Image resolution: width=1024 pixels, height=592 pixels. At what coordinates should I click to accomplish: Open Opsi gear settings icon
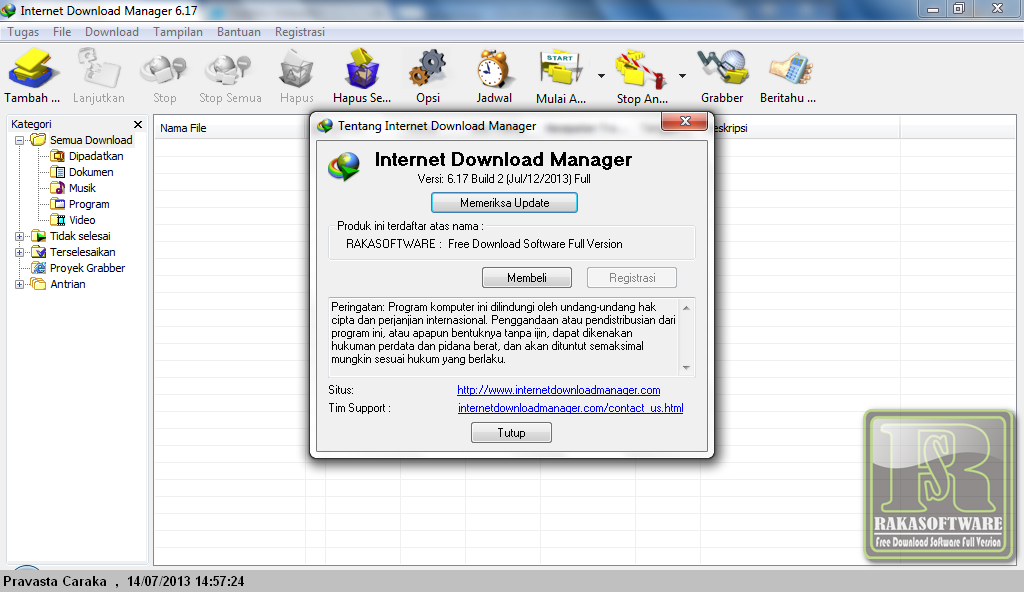[x=428, y=69]
